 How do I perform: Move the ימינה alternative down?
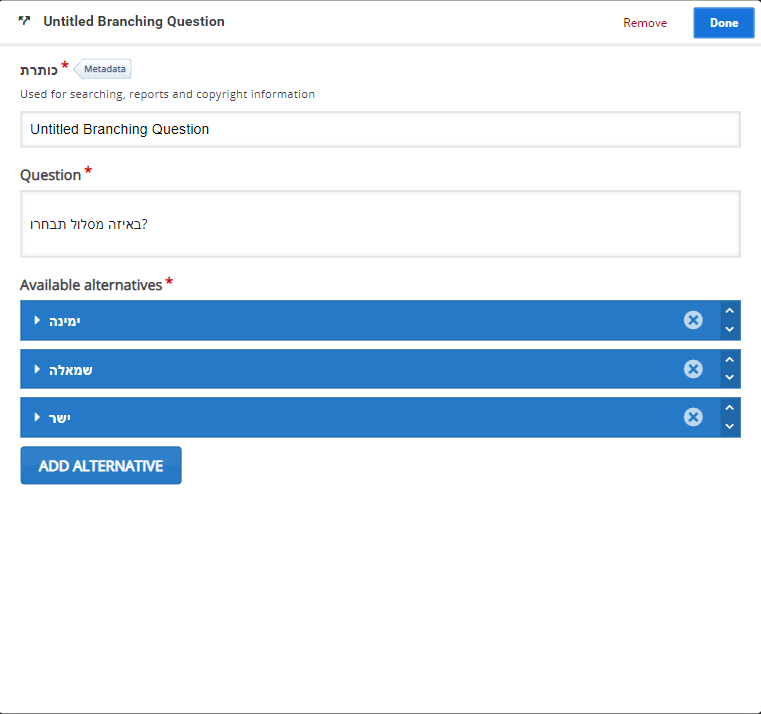coord(730,330)
